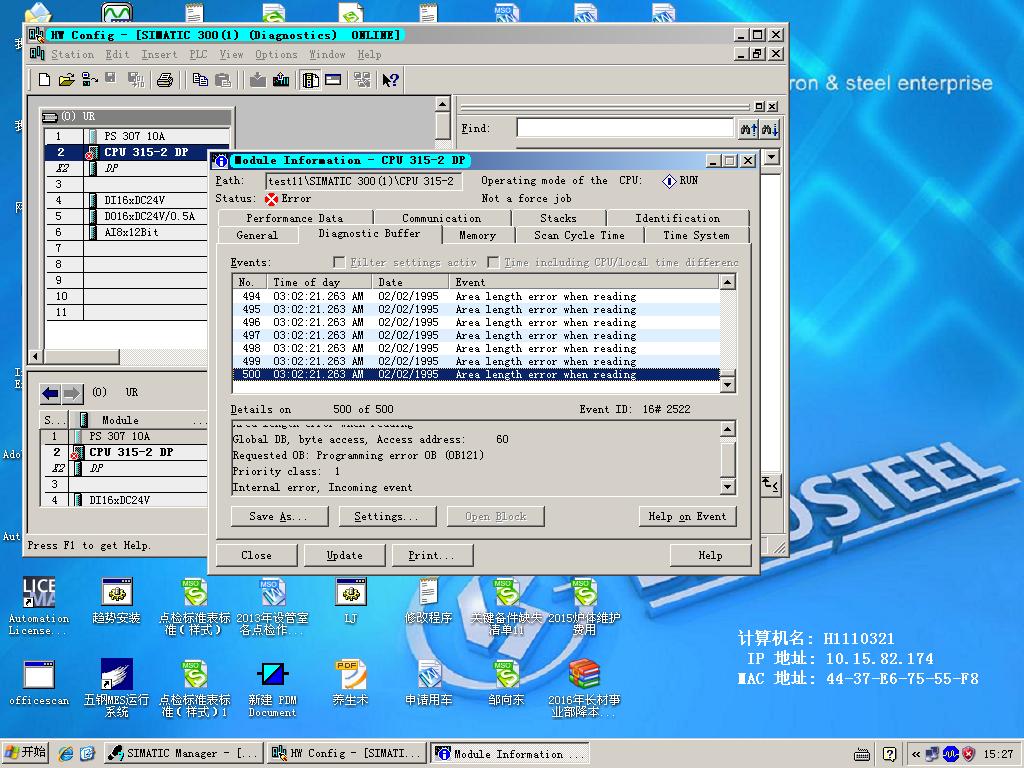This screenshot has width=1024, height=768.
Task: Open the Options menu in HW Config
Action: tap(276, 54)
